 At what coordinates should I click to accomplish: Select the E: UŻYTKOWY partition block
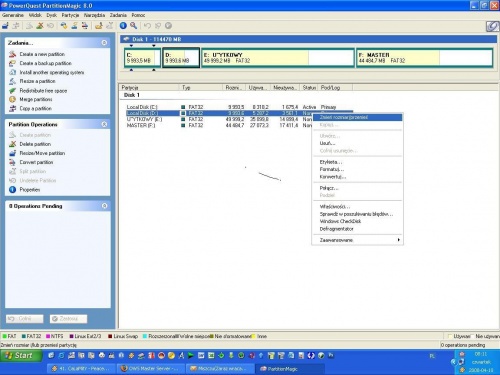pyautogui.click(x=278, y=58)
